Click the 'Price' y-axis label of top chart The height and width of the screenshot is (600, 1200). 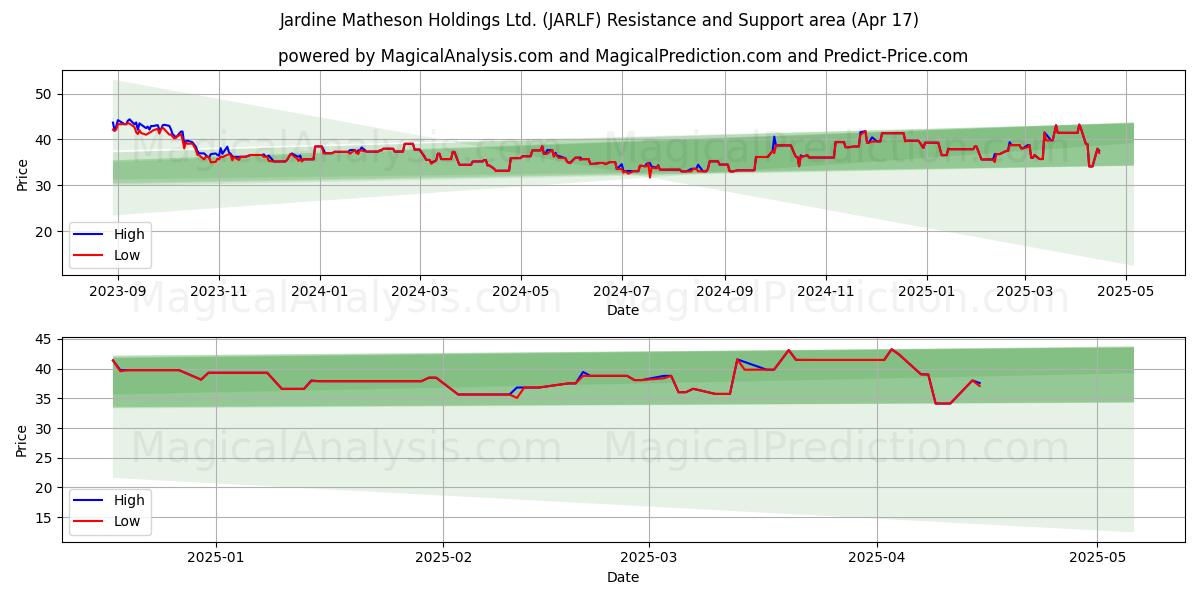click(x=22, y=175)
